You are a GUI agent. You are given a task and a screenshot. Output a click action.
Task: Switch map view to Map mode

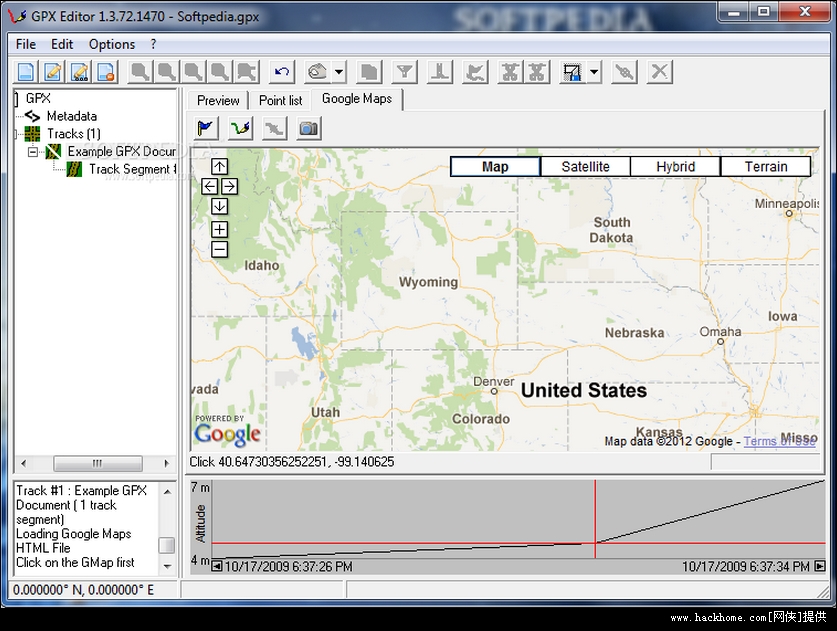click(495, 167)
